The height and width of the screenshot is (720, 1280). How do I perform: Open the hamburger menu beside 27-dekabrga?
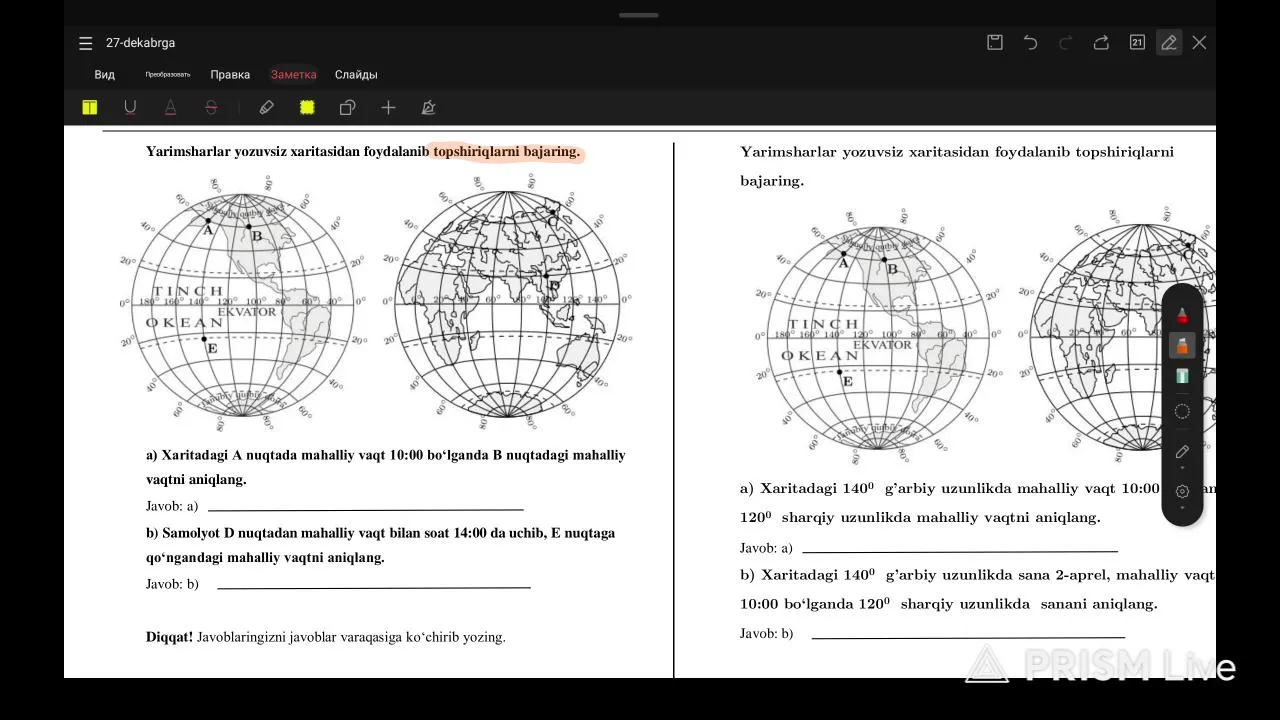(x=86, y=43)
